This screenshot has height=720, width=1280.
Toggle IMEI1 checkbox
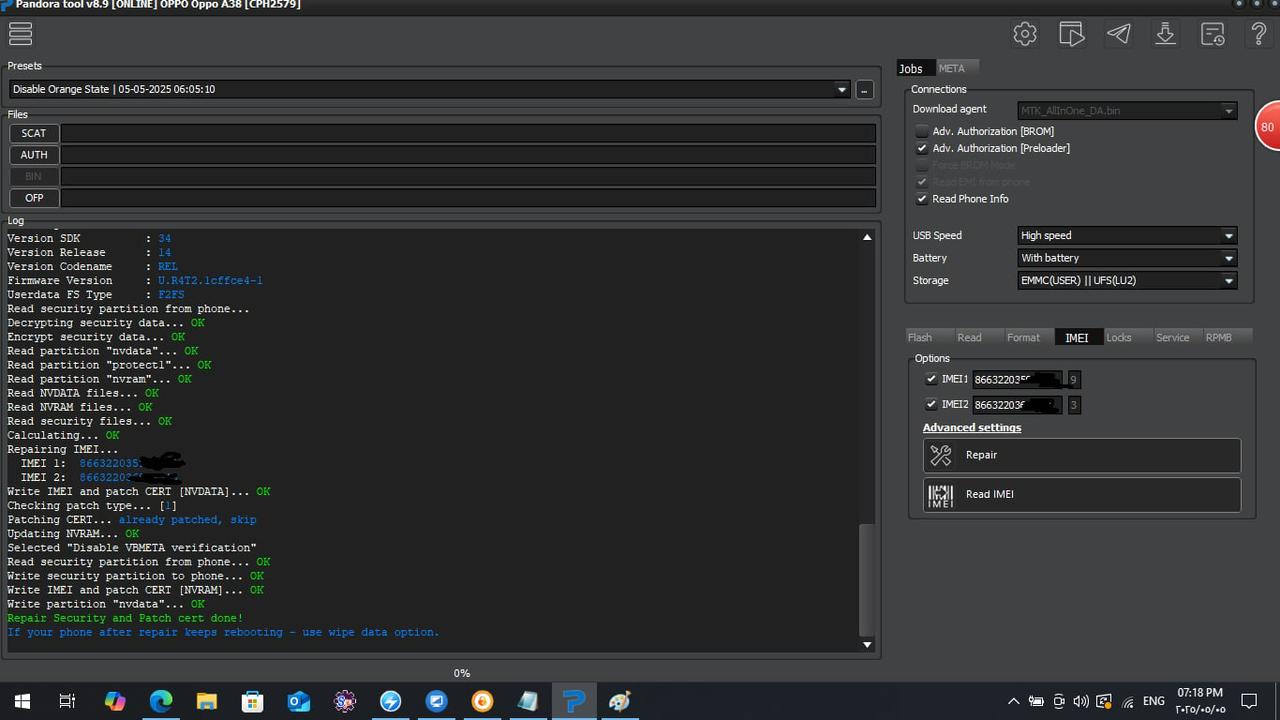pos(931,379)
